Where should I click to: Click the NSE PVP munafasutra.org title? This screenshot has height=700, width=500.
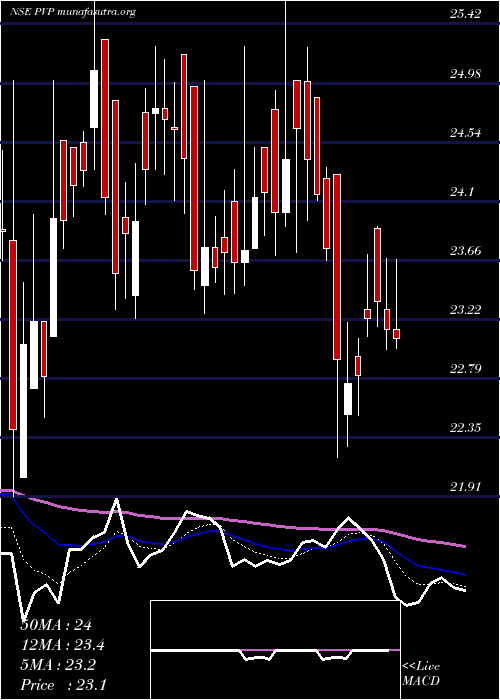click(x=73, y=12)
